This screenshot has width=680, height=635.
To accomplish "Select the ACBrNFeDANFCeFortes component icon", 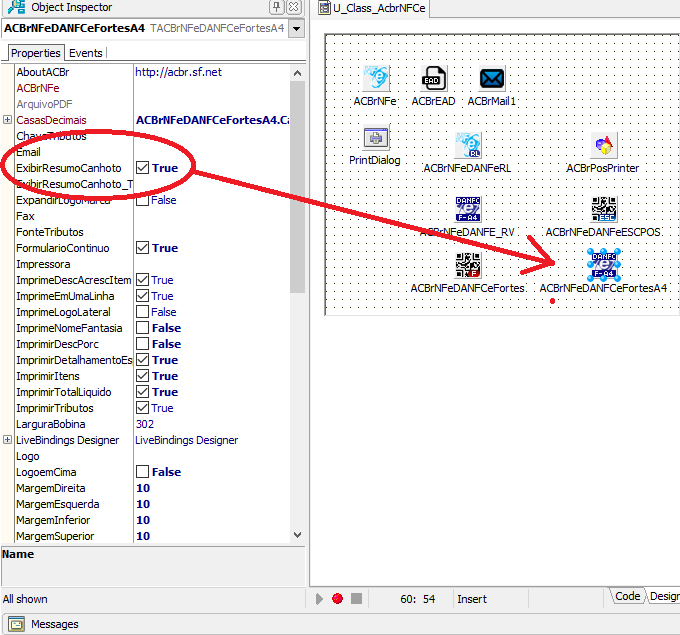I will 468,265.
